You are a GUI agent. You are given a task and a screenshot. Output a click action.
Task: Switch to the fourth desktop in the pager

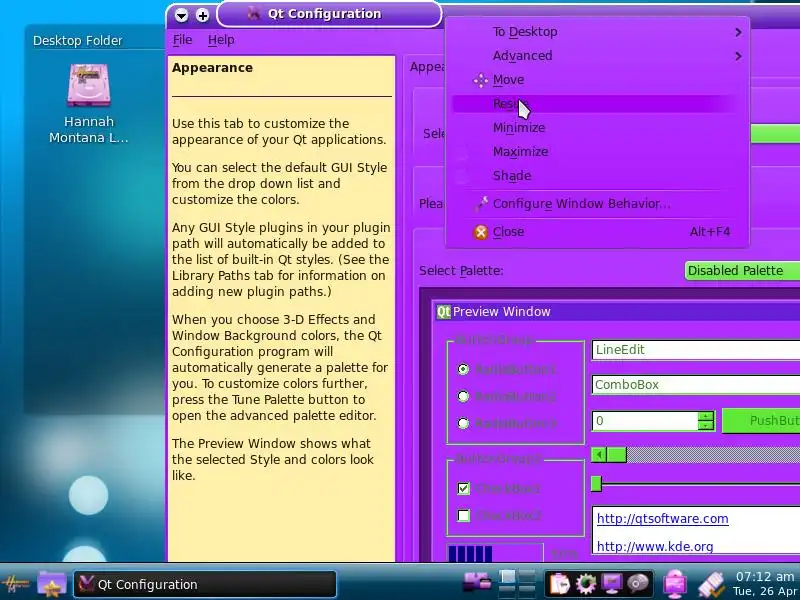(527, 591)
